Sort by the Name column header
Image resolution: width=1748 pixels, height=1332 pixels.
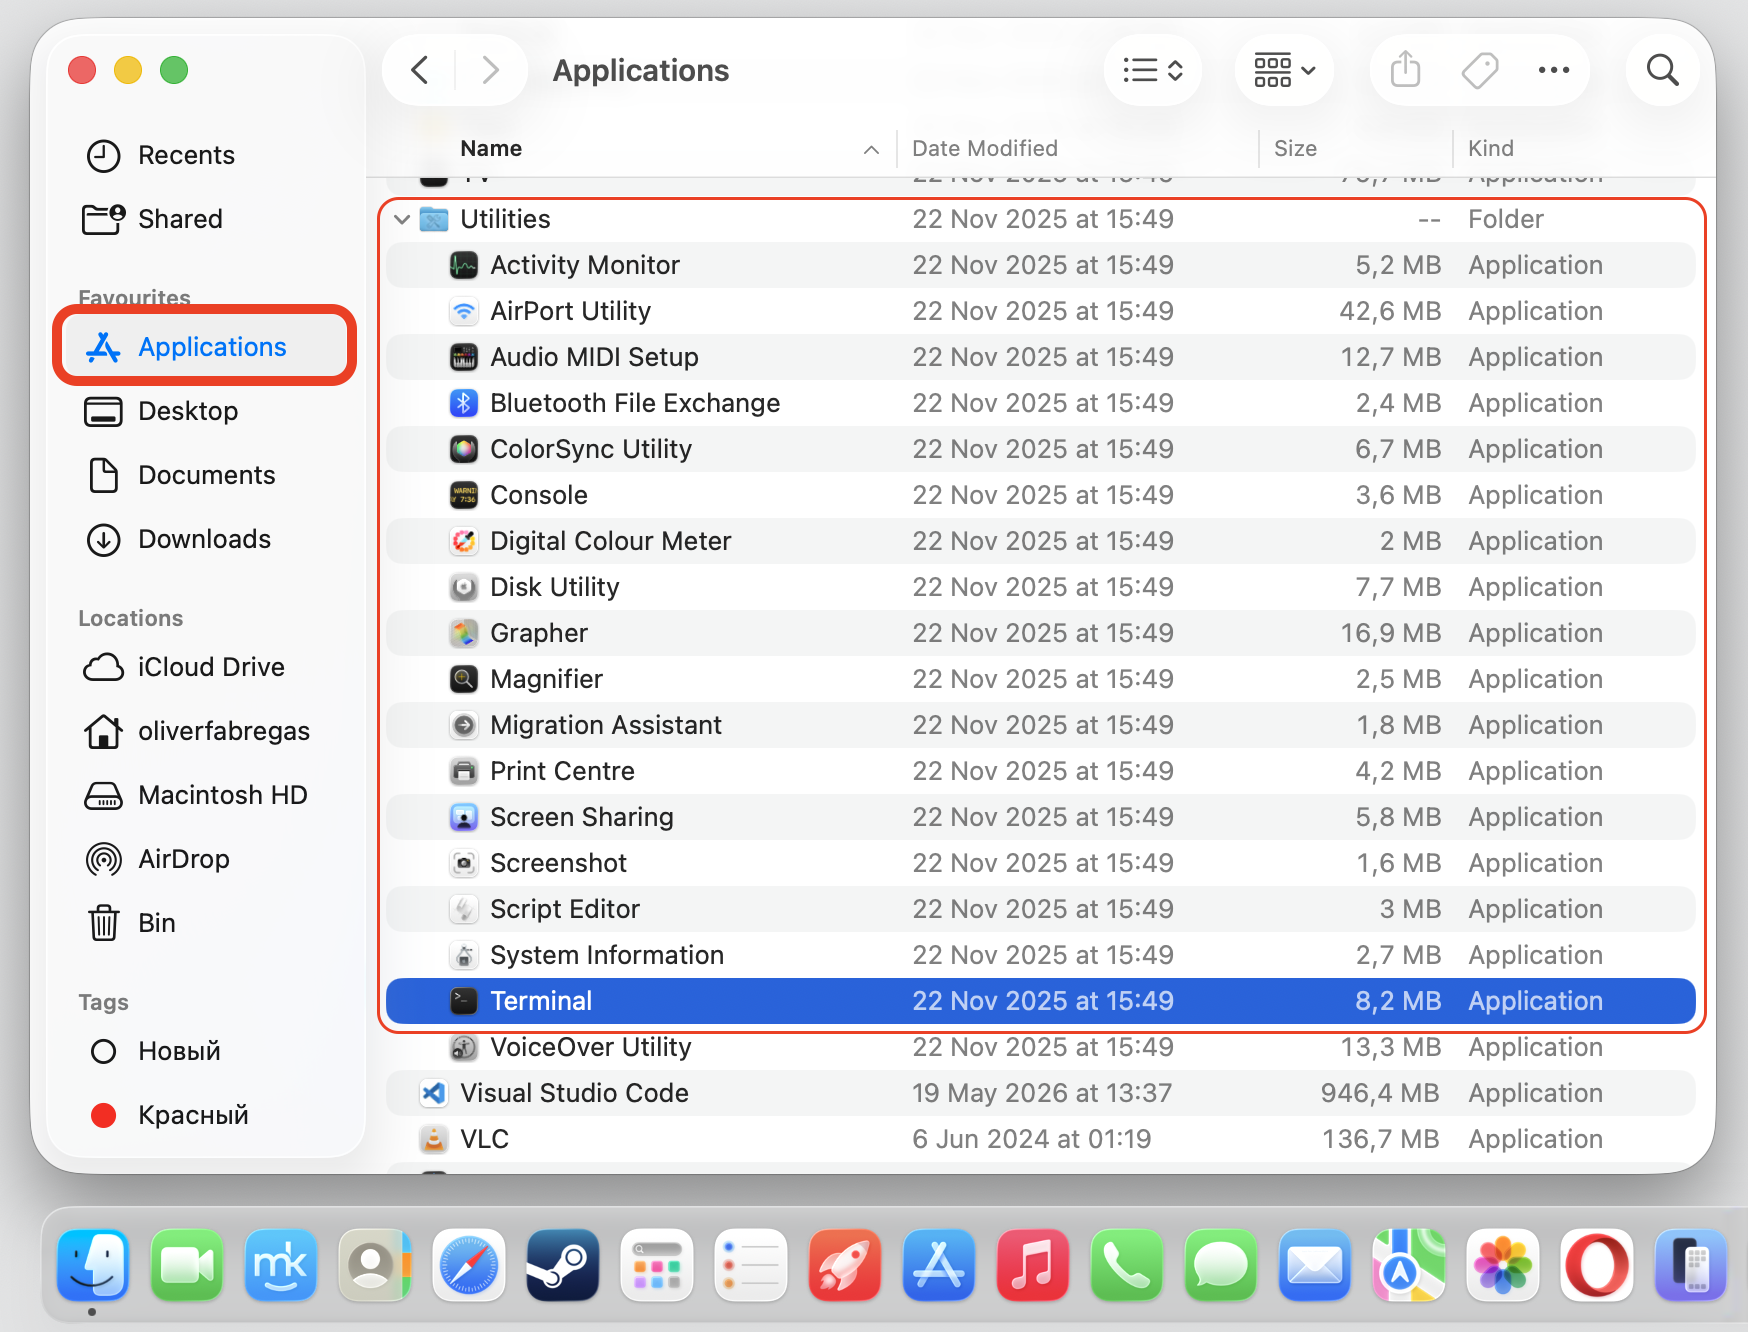(491, 148)
